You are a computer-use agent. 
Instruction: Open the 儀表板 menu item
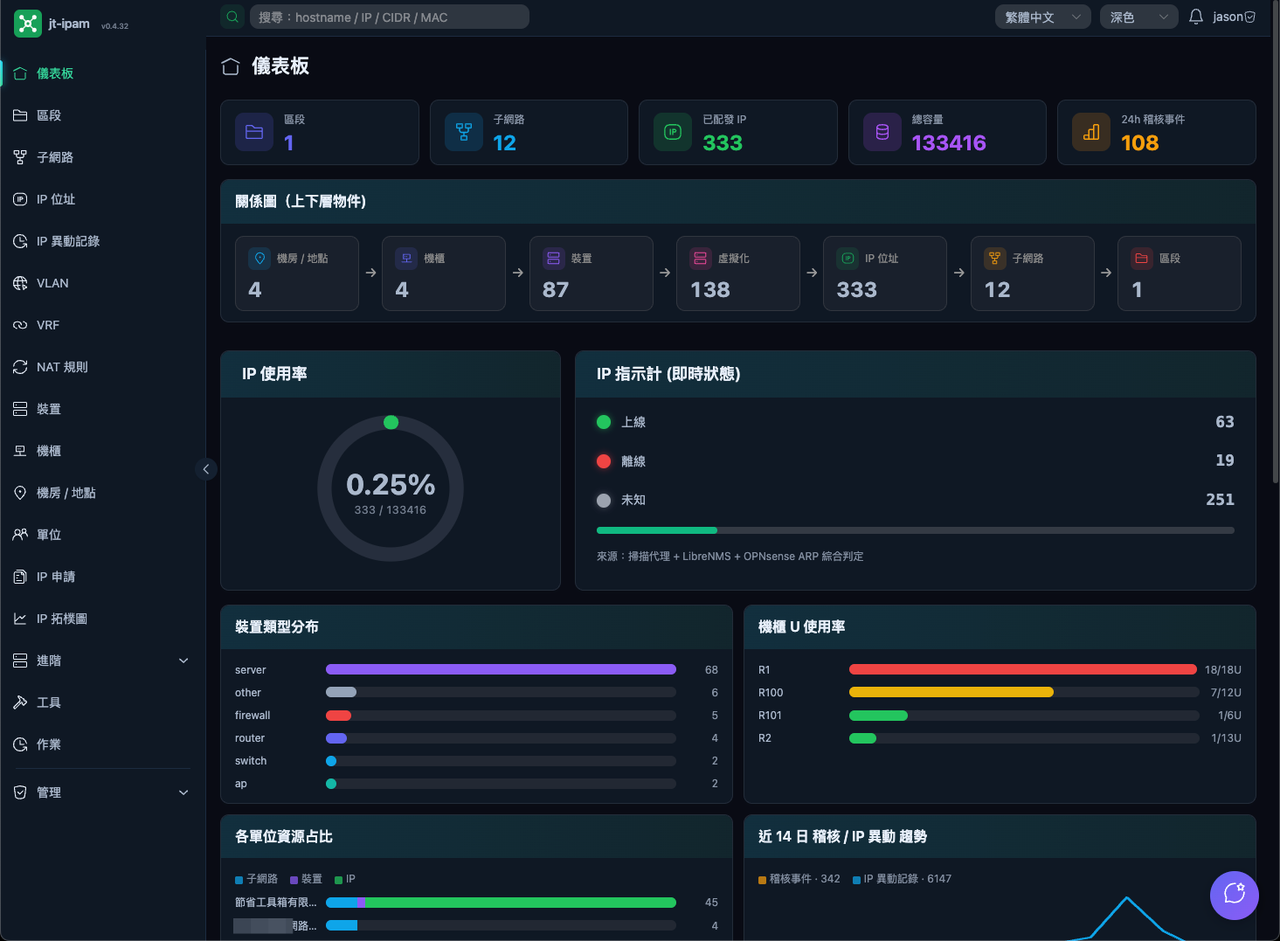coord(102,73)
